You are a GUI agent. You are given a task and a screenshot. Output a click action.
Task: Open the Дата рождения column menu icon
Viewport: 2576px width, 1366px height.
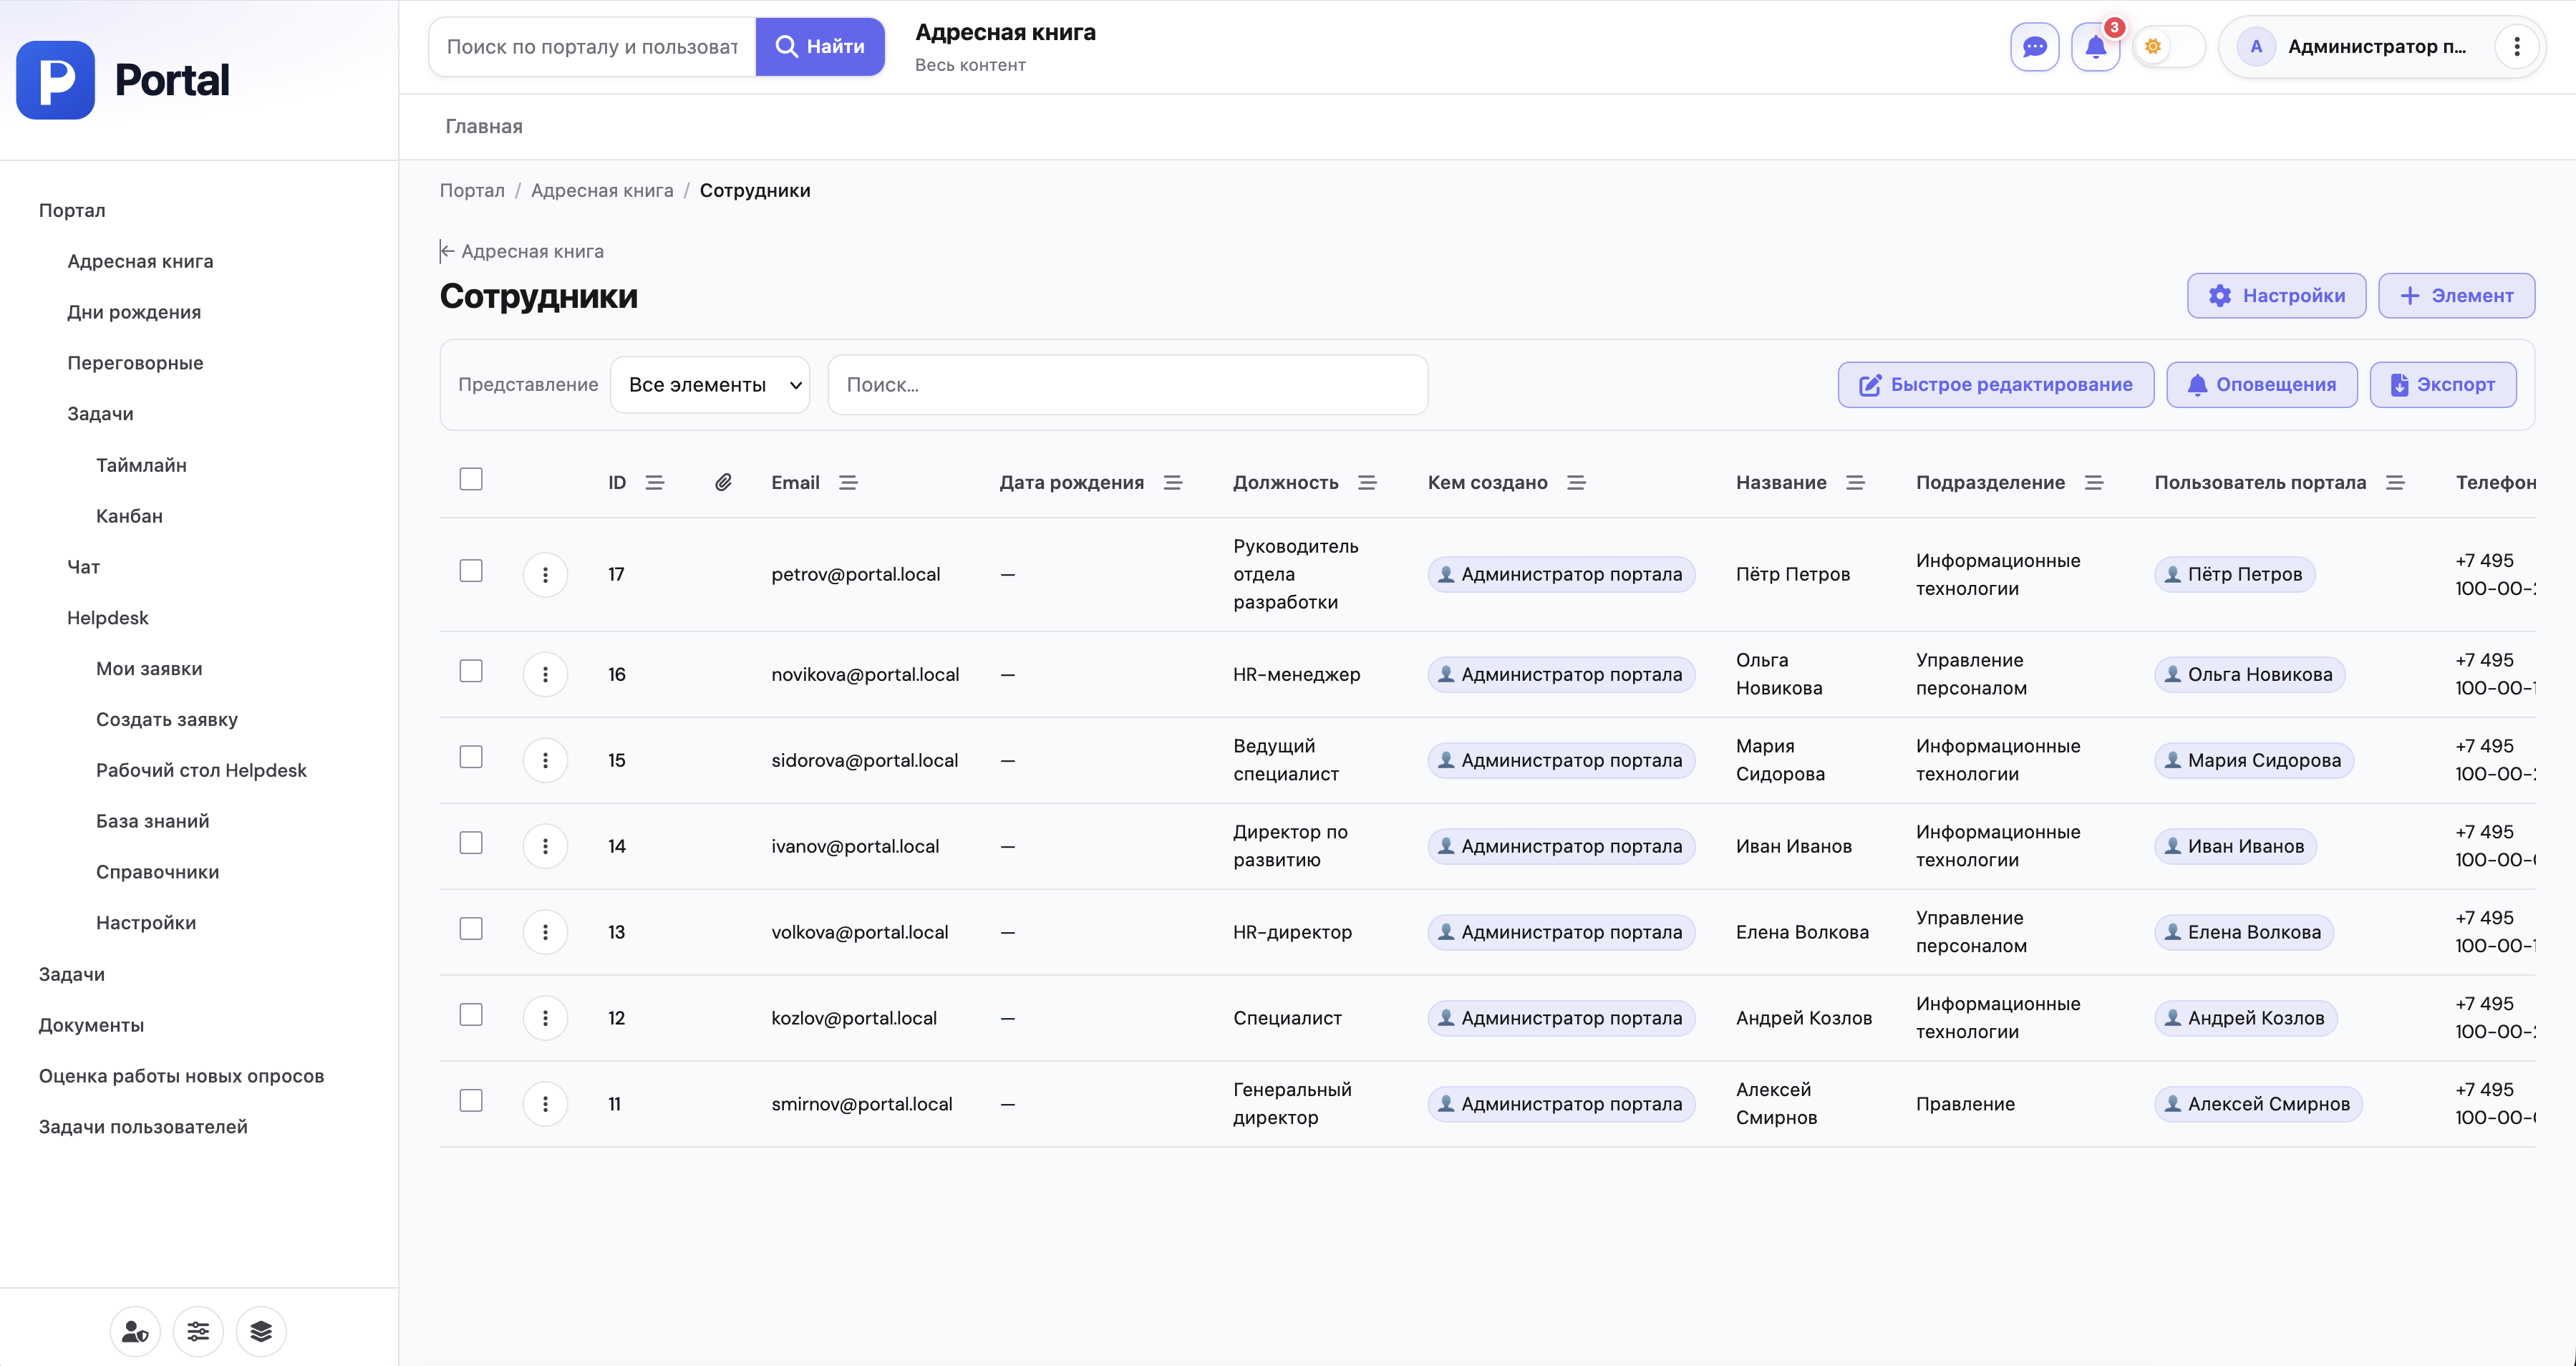pyautogui.click(x=1173, y=483)
